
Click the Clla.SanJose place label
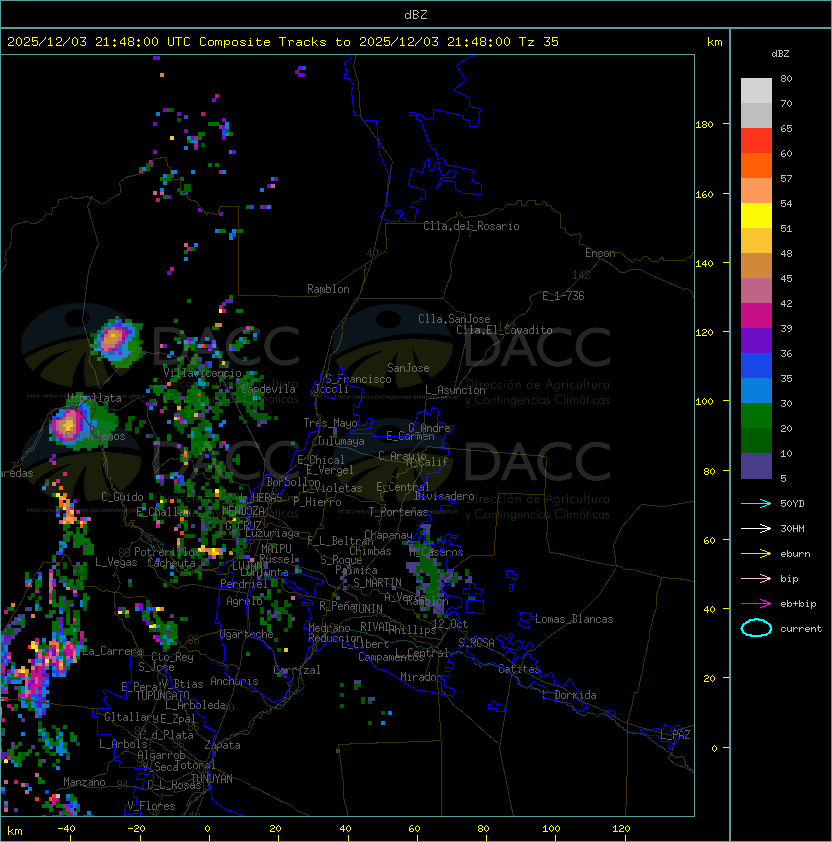coord(454,319)
